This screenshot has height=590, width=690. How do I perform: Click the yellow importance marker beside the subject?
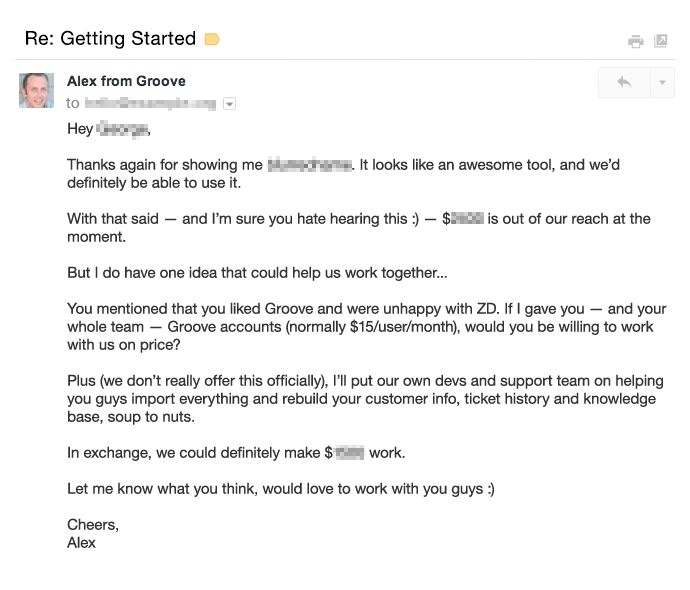(211, 40)
